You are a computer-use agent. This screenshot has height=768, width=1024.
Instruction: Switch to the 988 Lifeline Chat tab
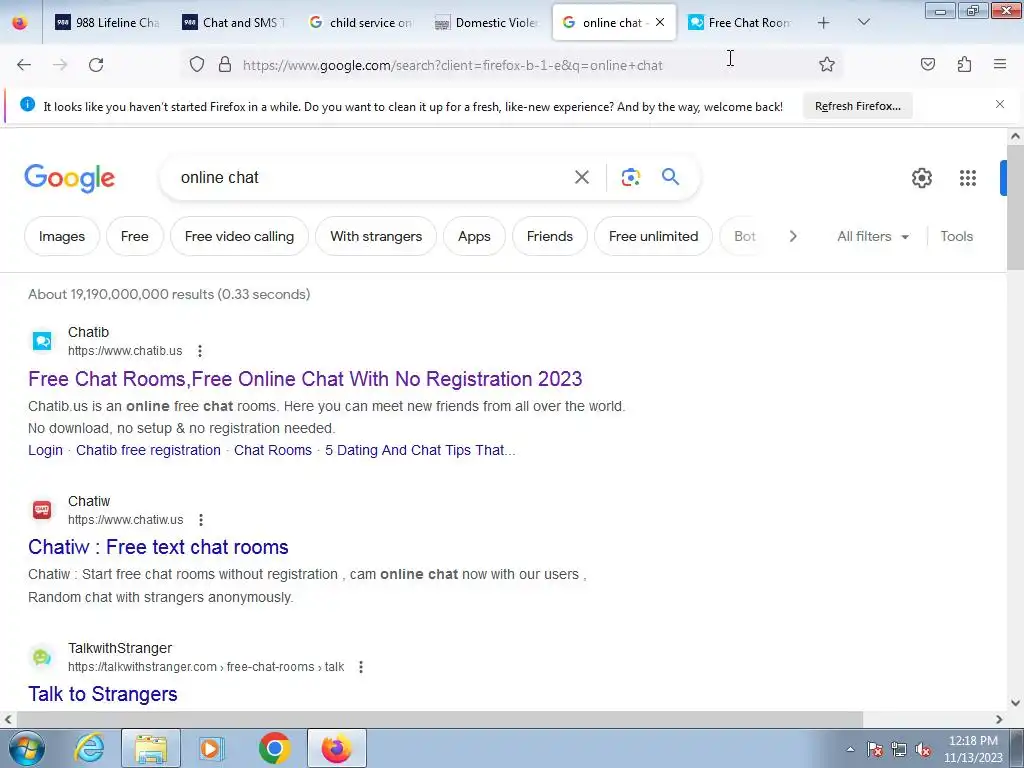coord(106,23)
